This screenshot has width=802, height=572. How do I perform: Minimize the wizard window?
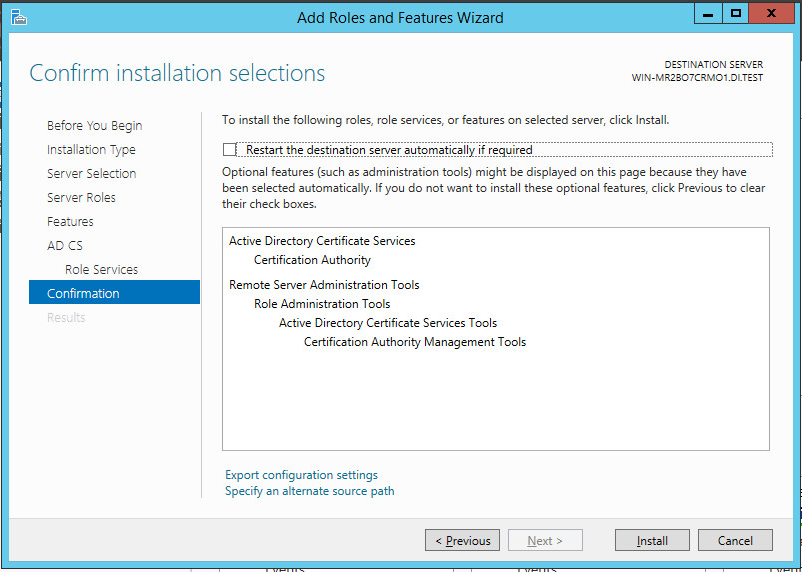[708, 13]
